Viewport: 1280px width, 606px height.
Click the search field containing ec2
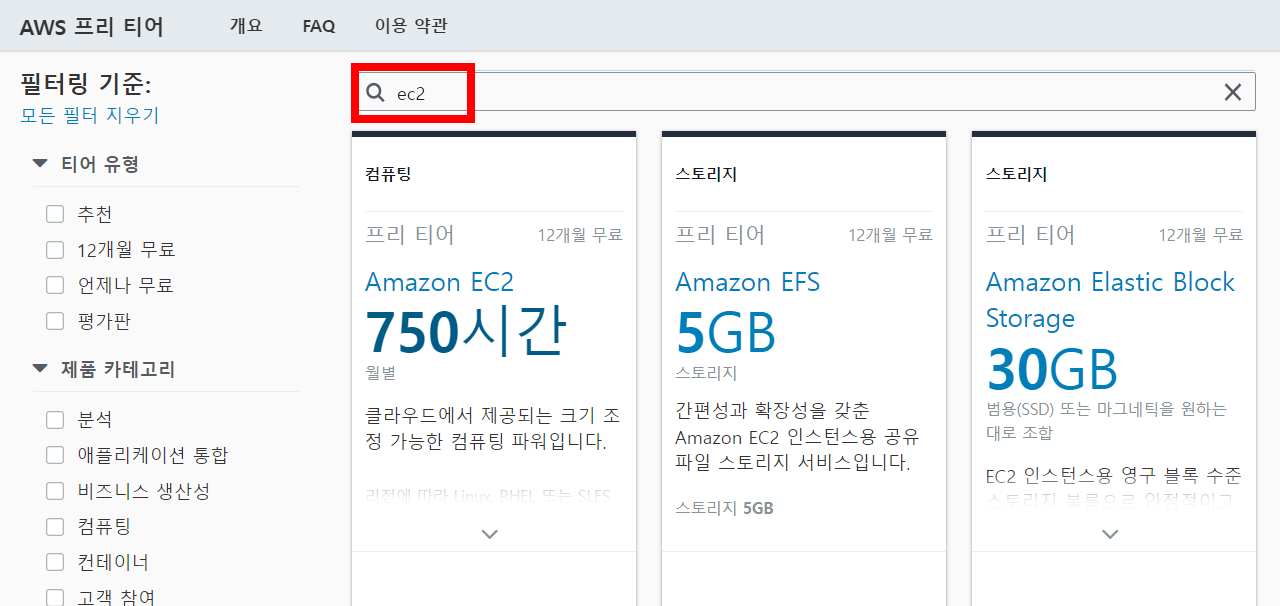click(806, 92)
